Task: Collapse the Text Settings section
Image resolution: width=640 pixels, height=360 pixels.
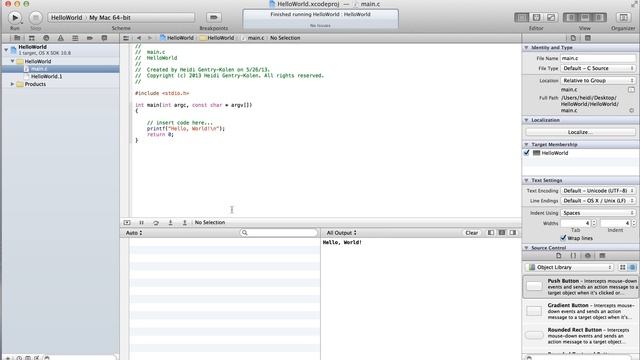Action: [x=526, y=180]
